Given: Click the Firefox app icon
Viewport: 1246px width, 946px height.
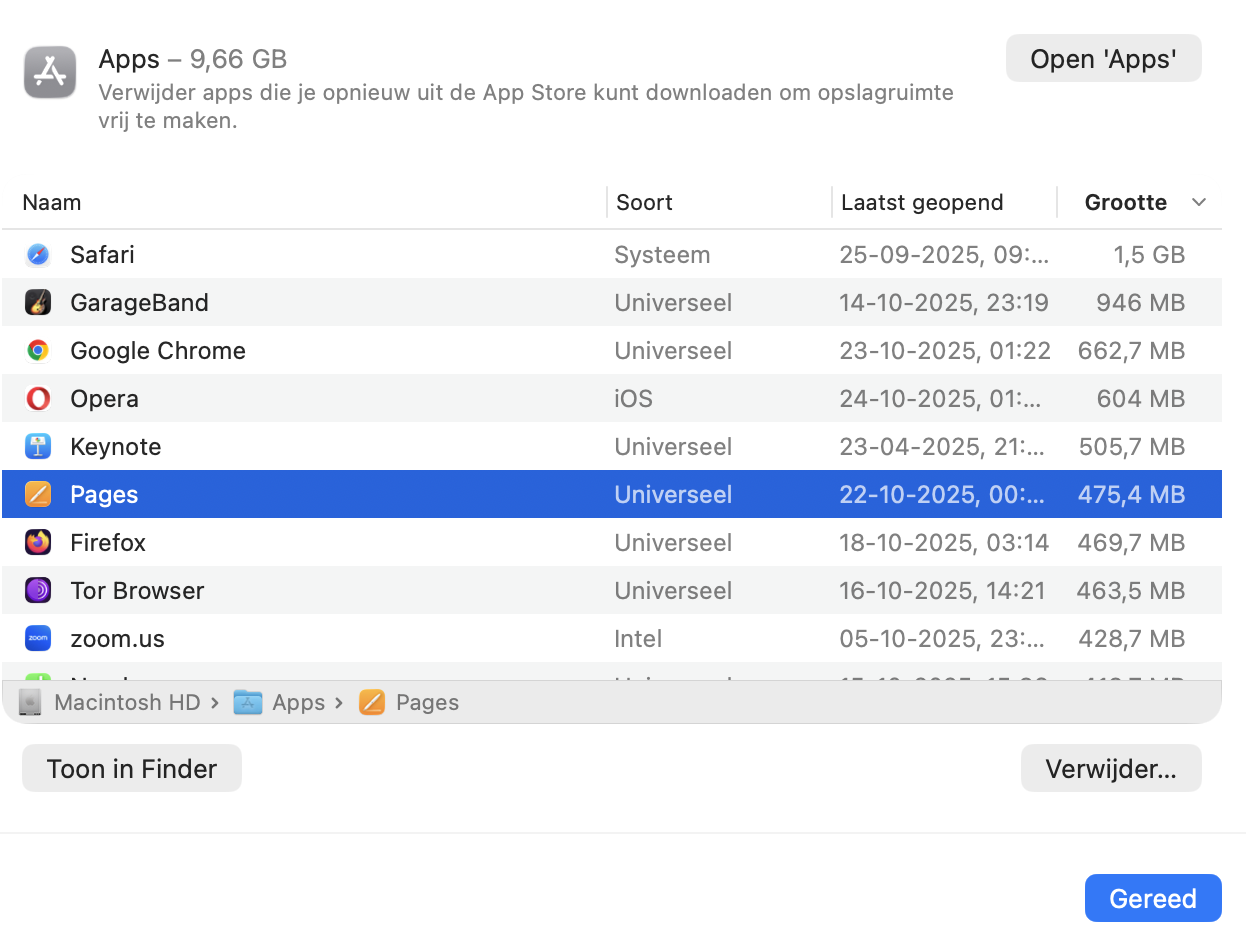Looking at the screenshot, I should click(x=37, y=542).
